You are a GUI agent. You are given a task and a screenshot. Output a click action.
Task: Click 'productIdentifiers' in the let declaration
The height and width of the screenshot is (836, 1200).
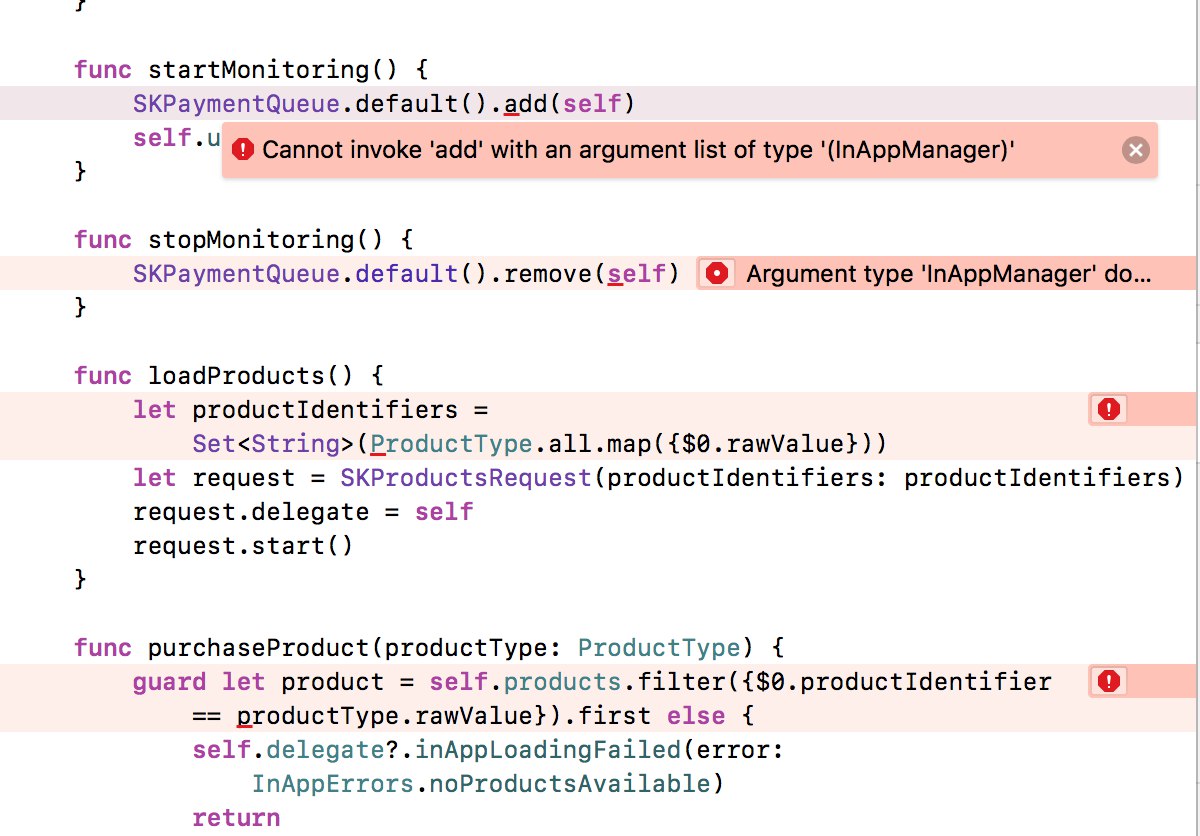(x=325, y=410)
